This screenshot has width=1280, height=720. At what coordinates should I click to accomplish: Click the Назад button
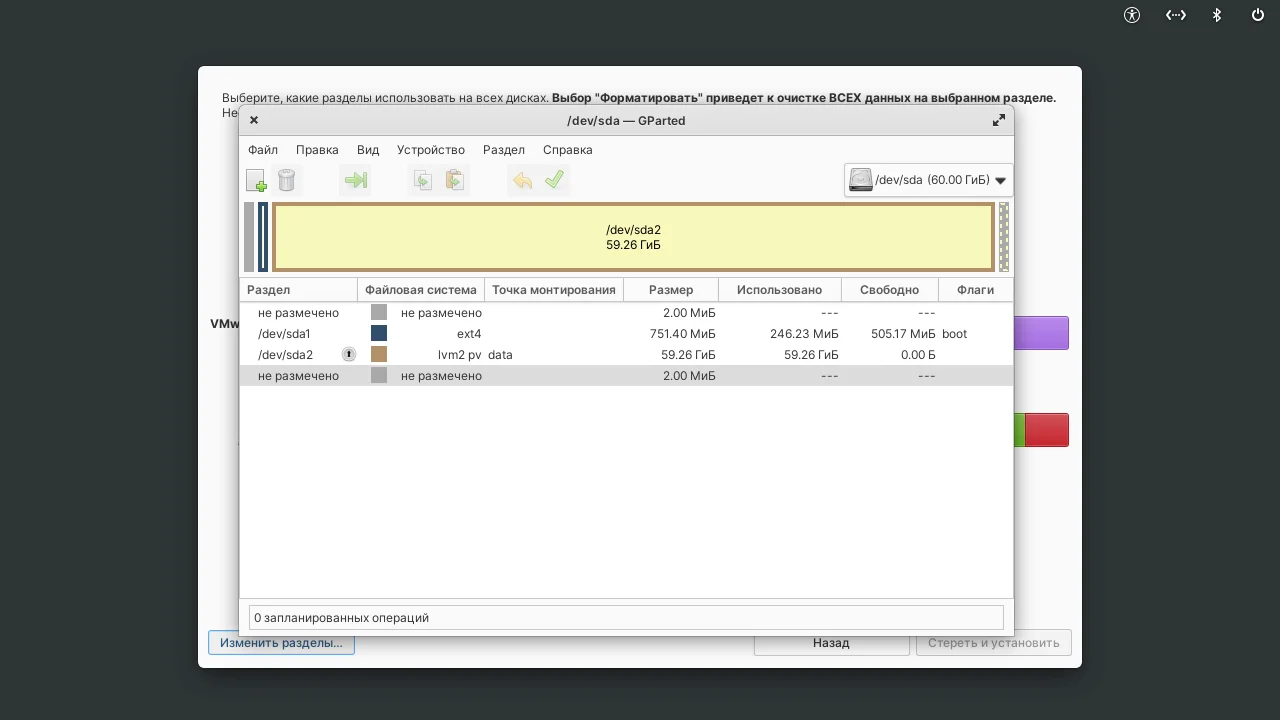[831, 642]
